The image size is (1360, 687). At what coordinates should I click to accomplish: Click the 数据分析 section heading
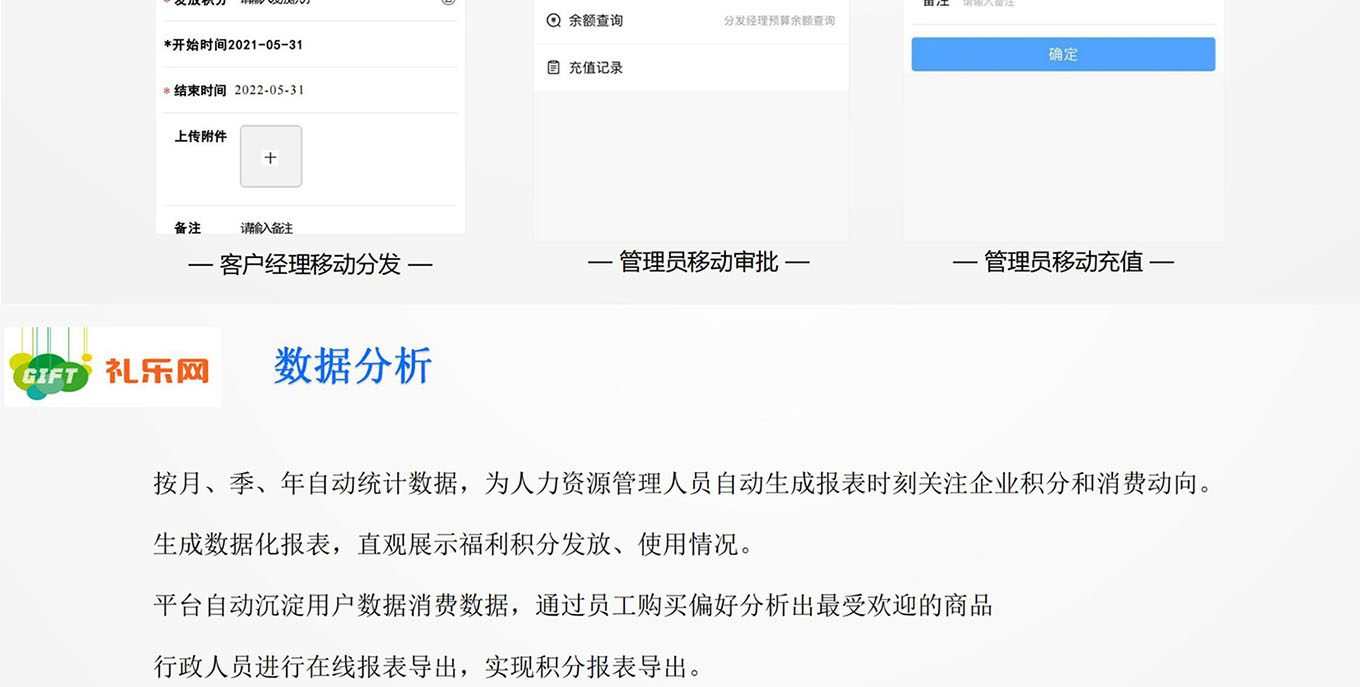tap(352, 366)
